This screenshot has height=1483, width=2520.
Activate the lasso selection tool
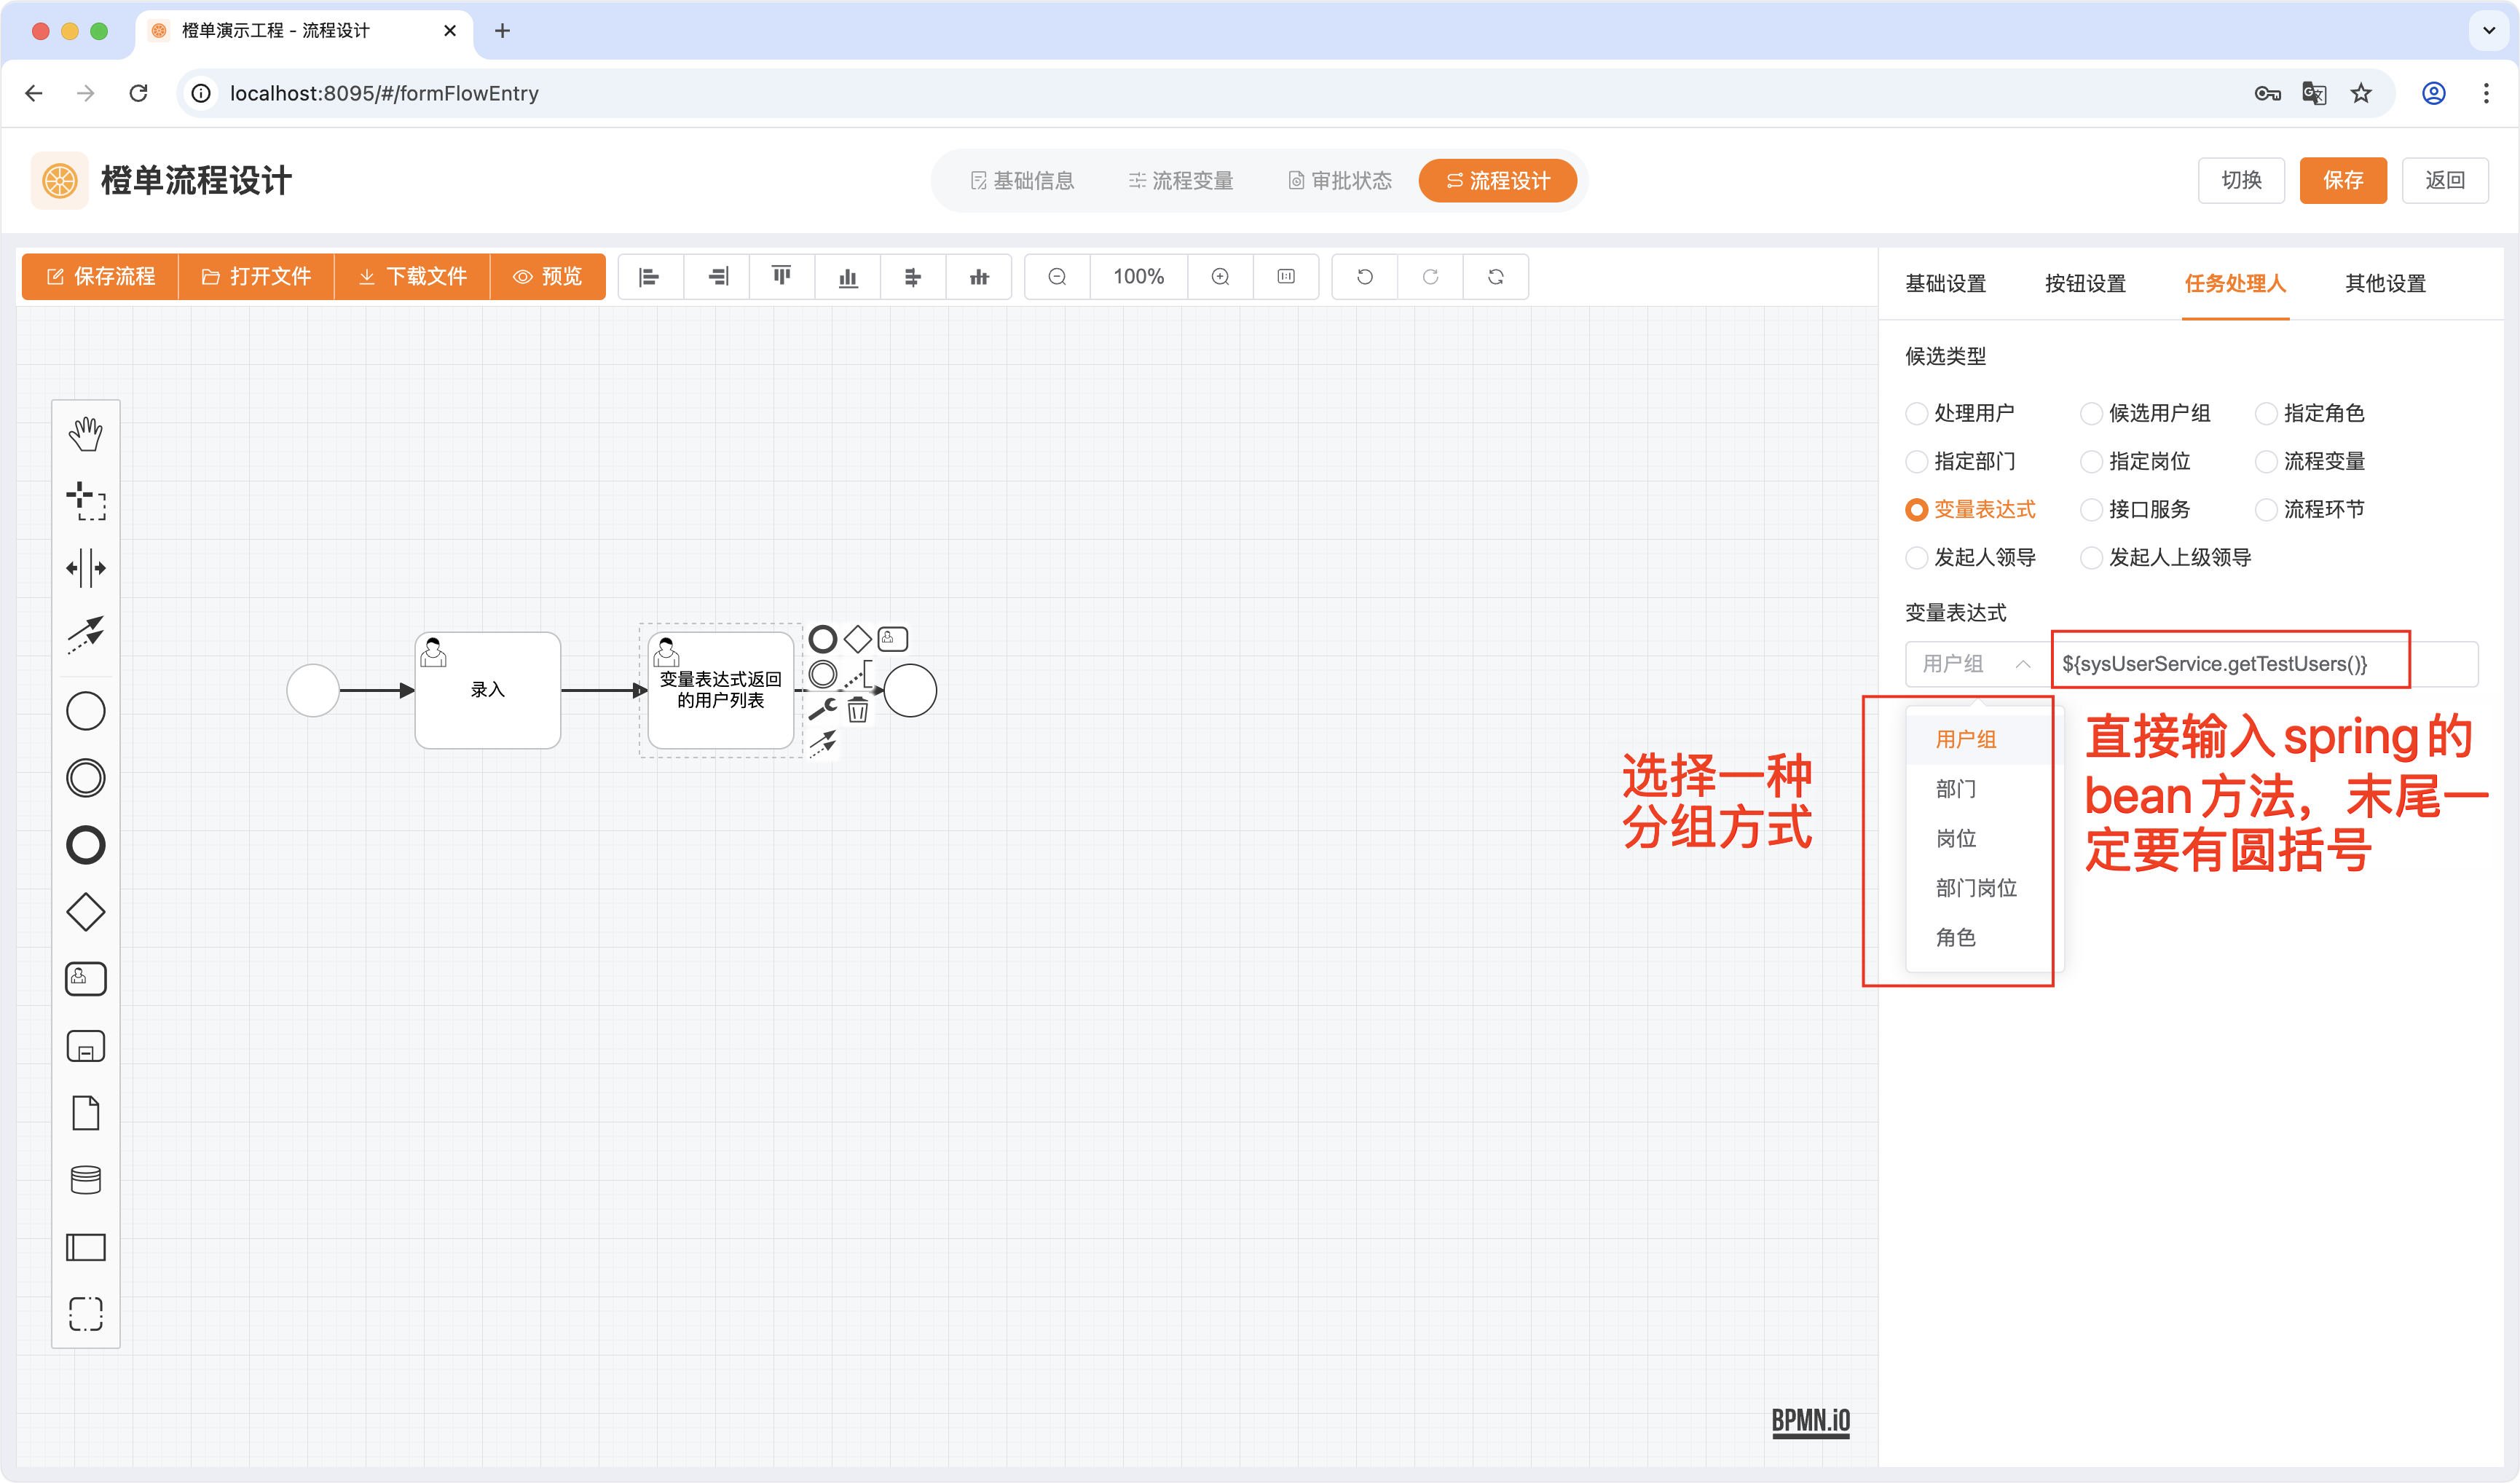pyautogui.click(x=86, y=501)
